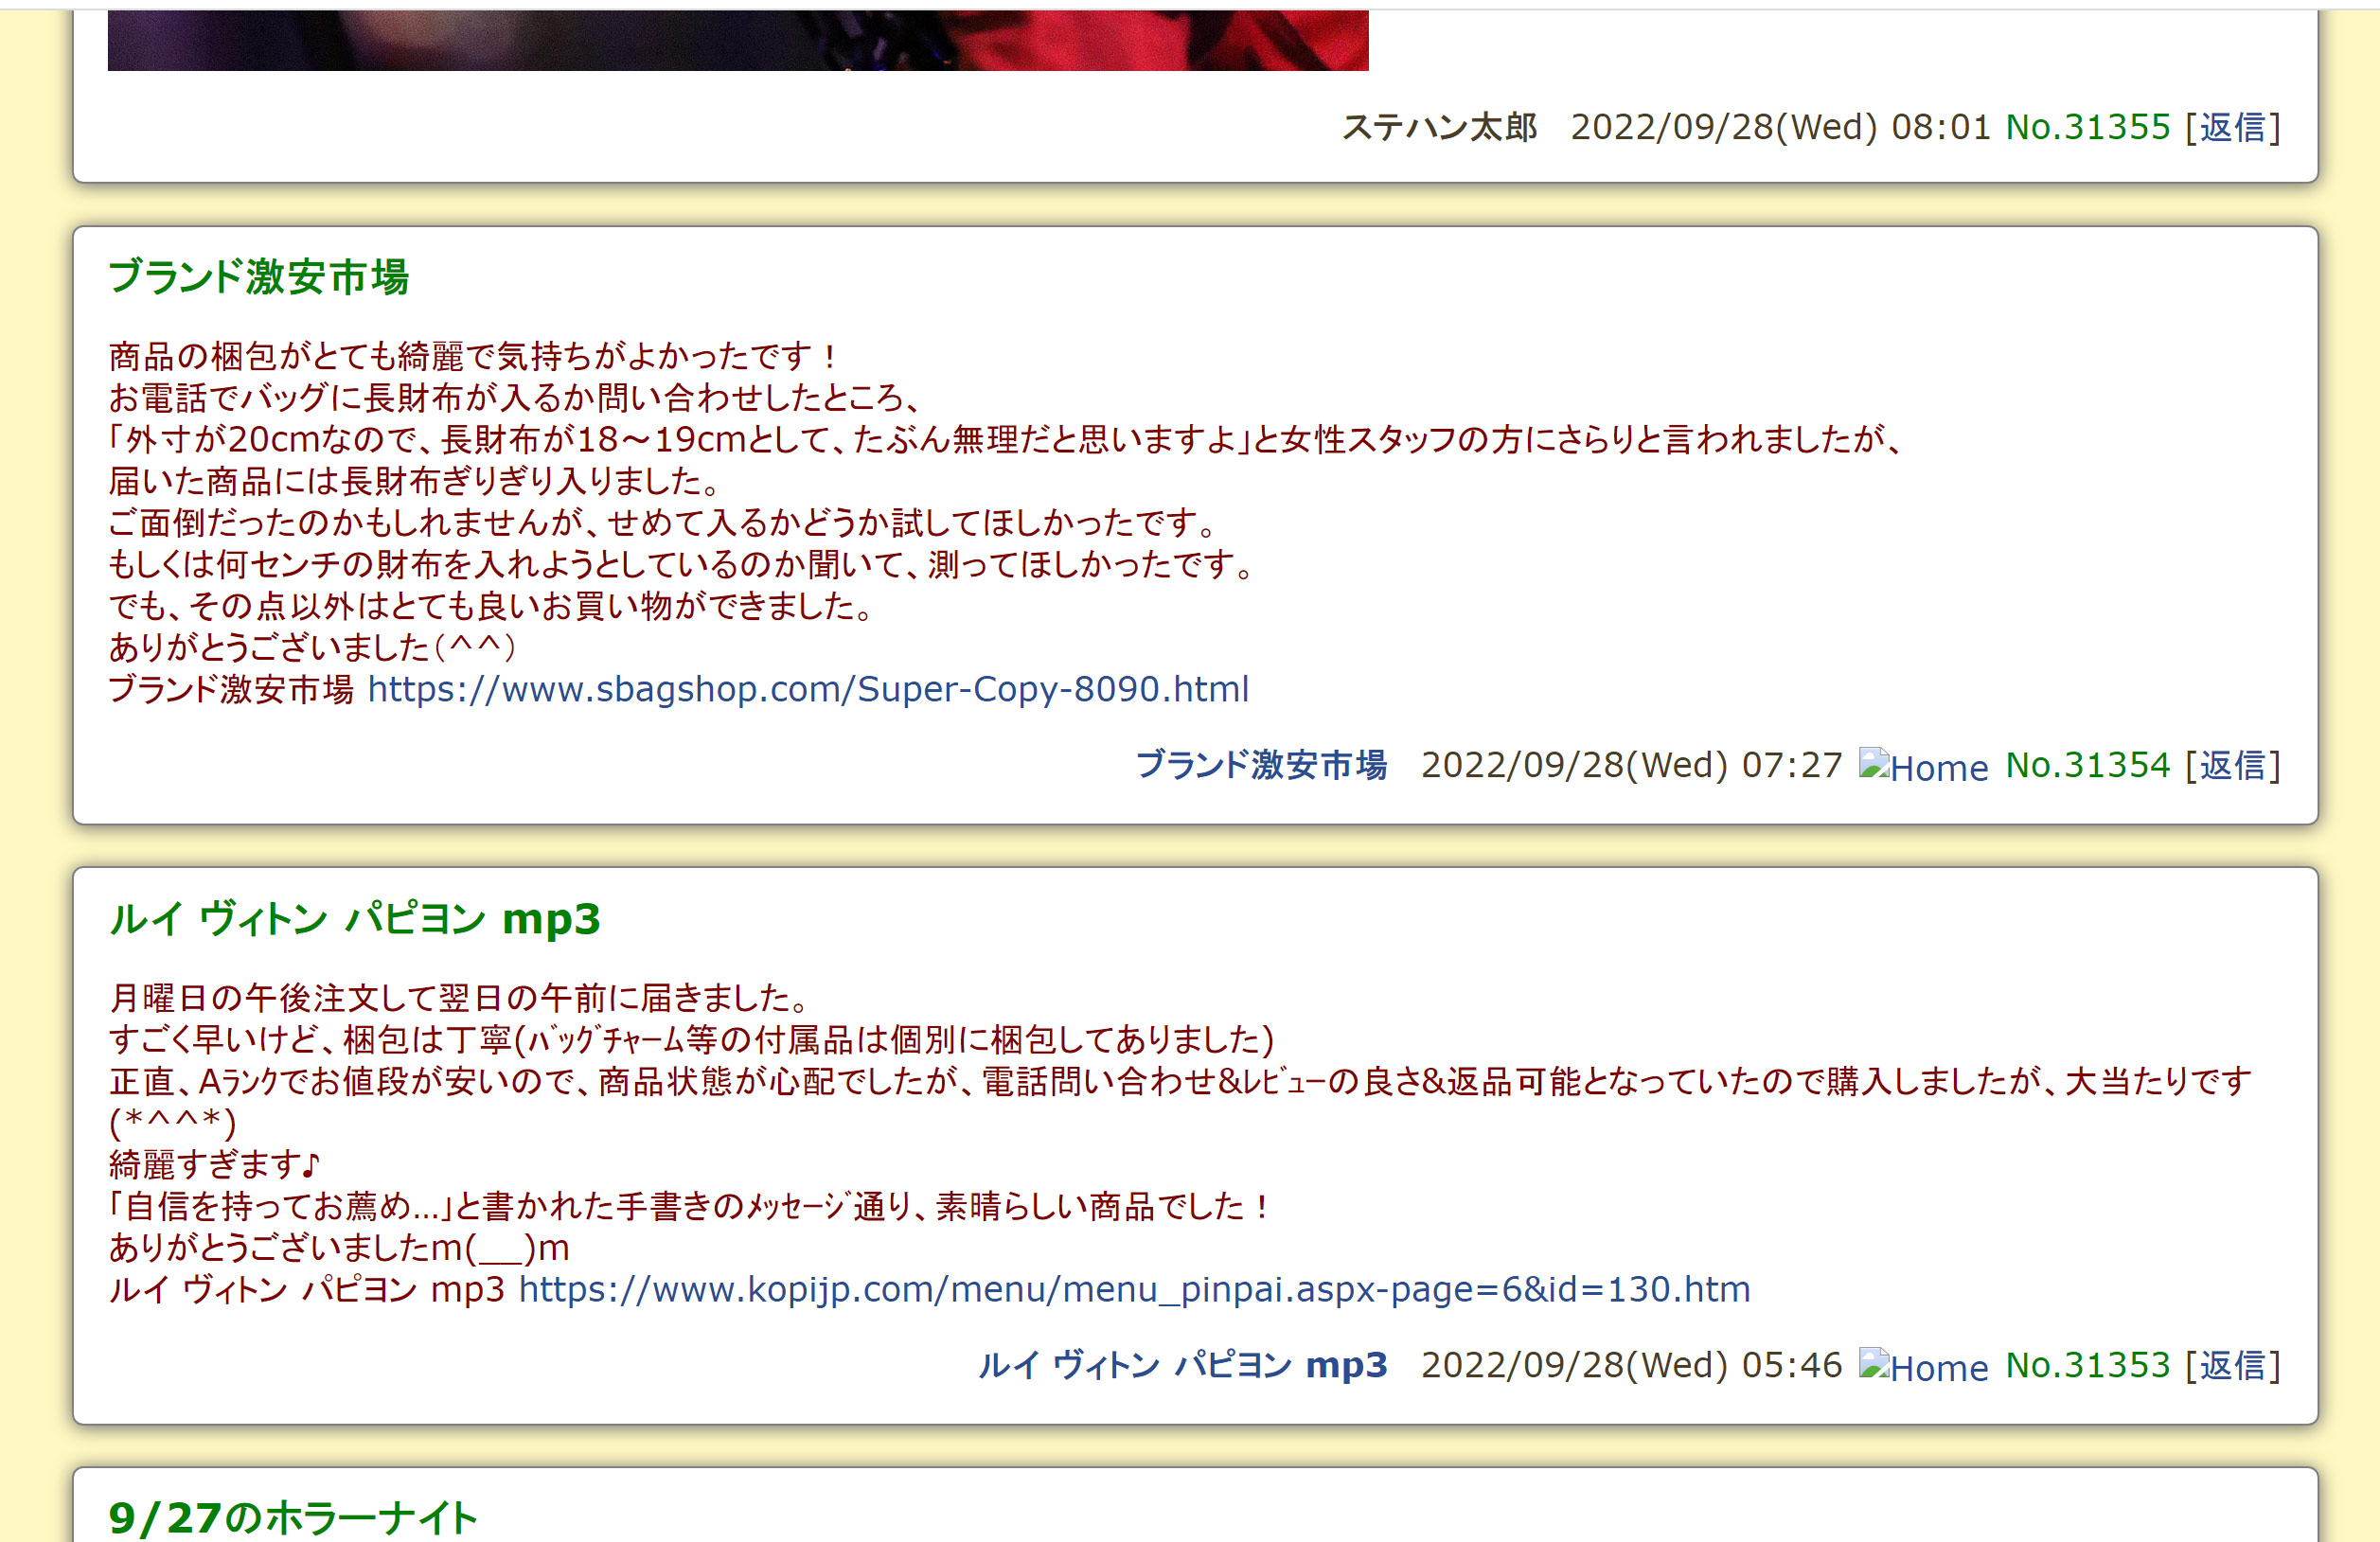Screen dimensions: 2380x1542
Task: Reply to post No.31353
Action: click(x=2232, y=1365)
